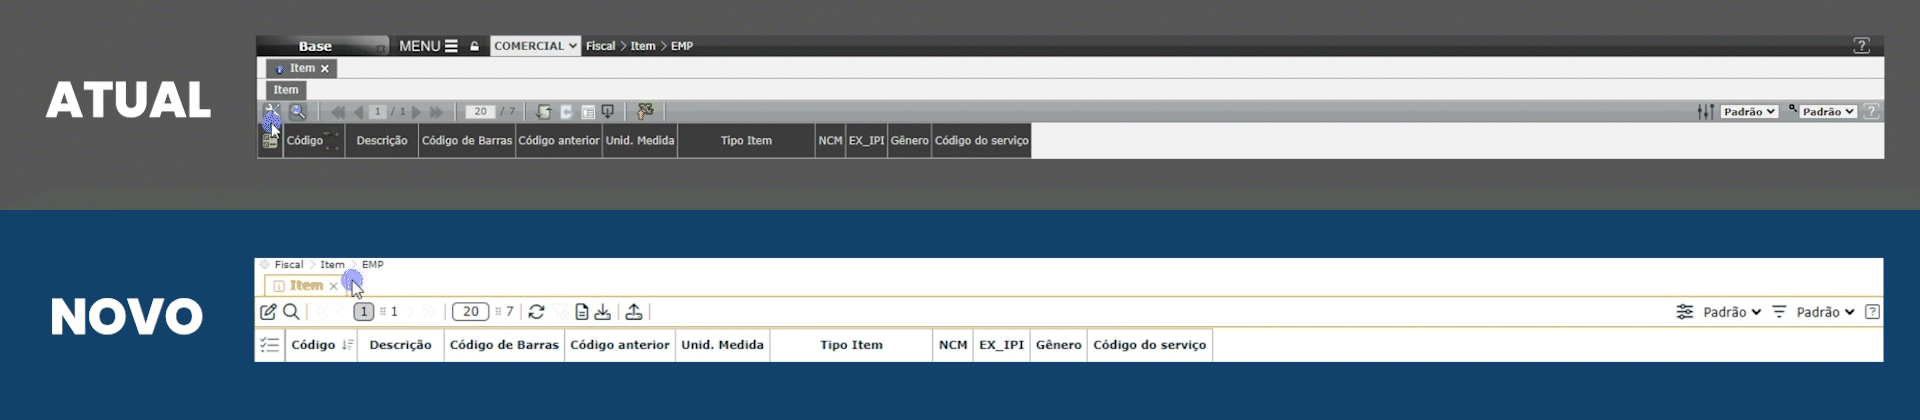
Task: Click the edit pencil icon in new toolbar
Action: tap(268, 312)
